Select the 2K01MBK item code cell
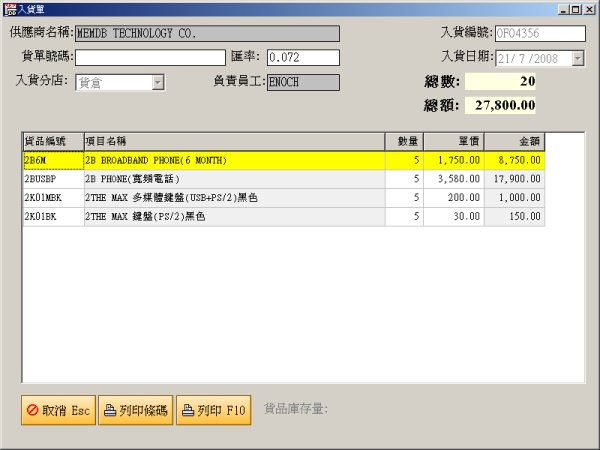Screen dimensions: 600x450 pyautogui.click(x=54, y=198)
